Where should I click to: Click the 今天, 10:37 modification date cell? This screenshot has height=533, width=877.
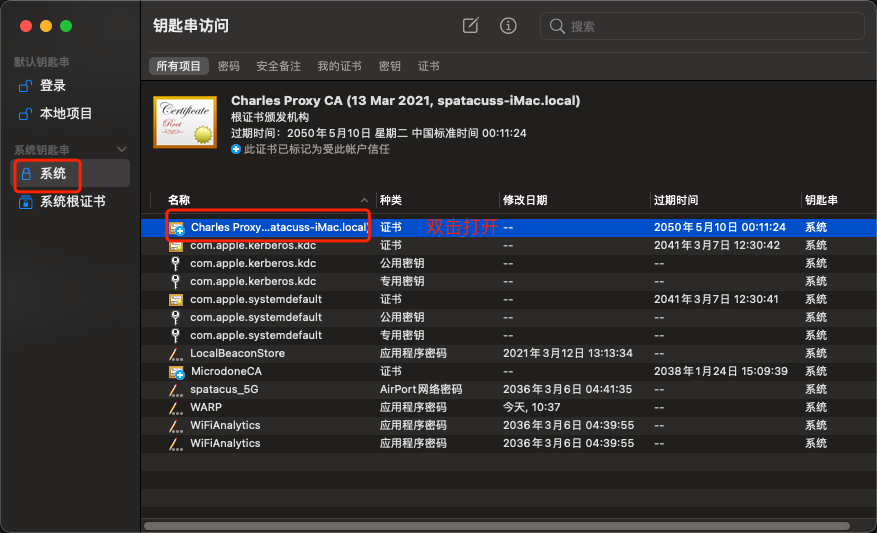[x=531, y=407]
